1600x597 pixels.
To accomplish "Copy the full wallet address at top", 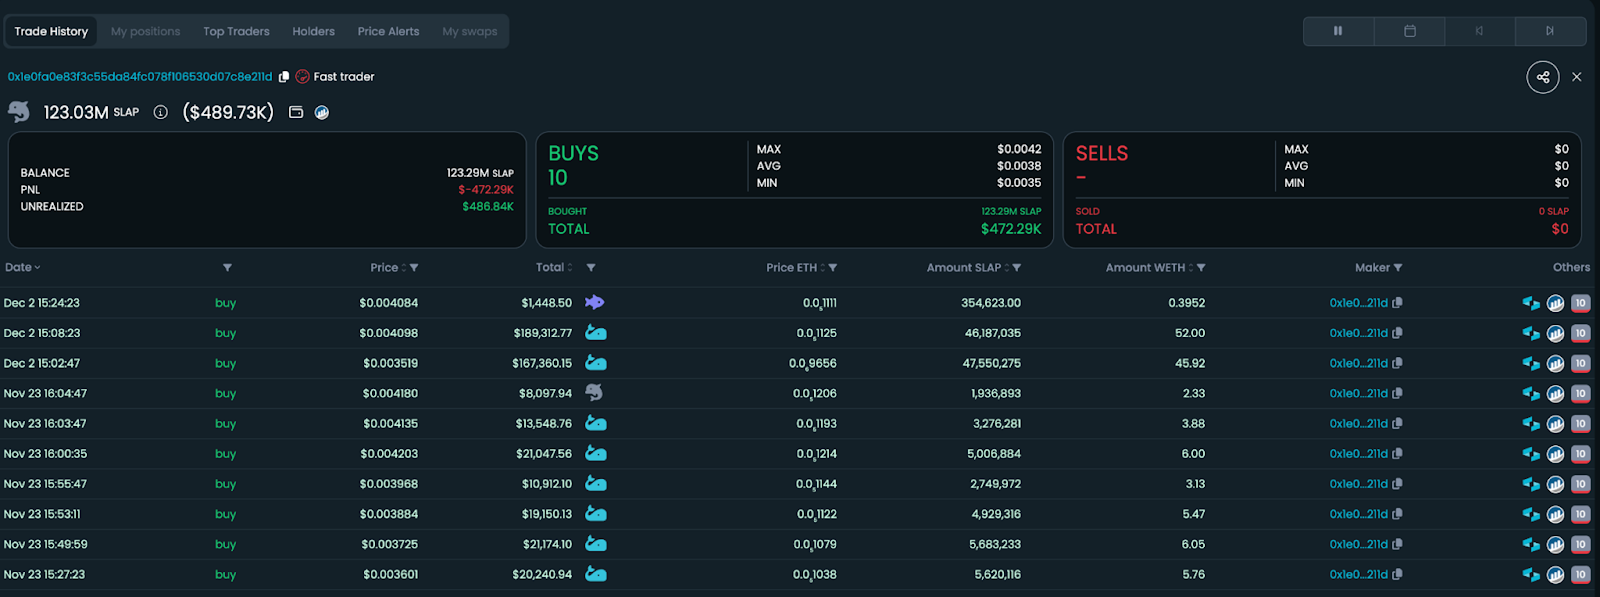I will [x=284, y=77].
